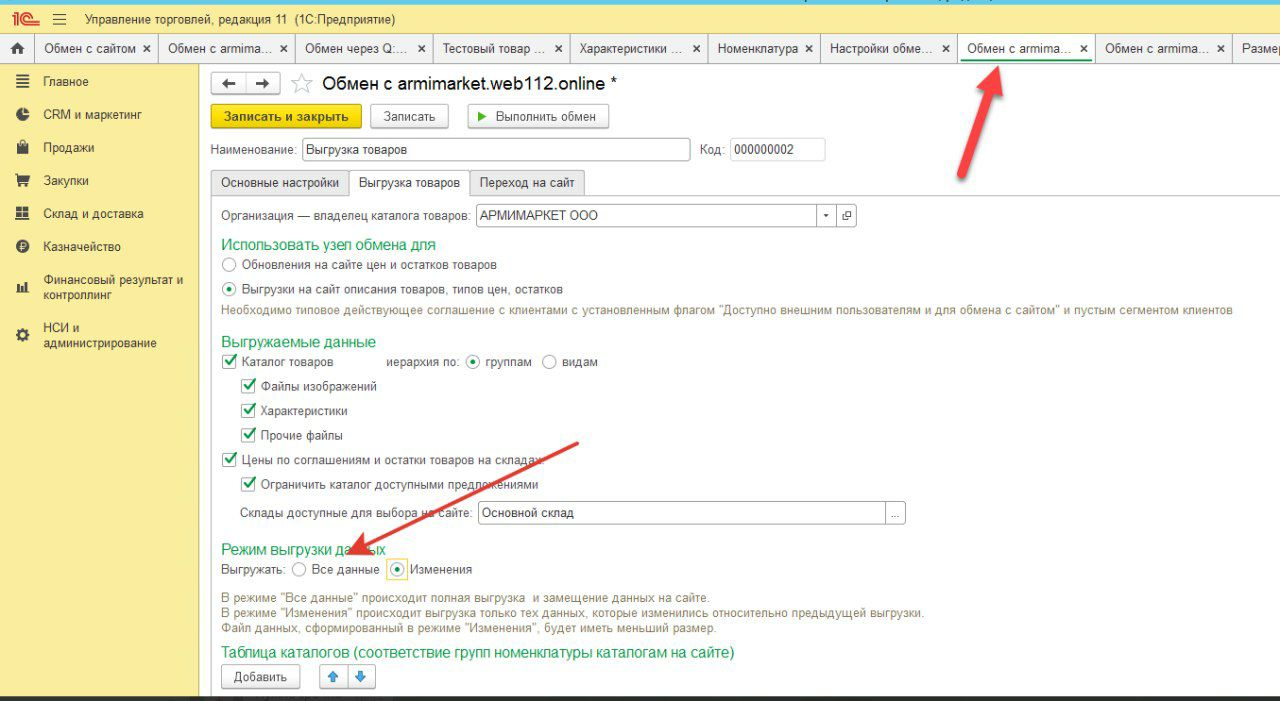Open Финансовый результат и контроллинг section
Screen dimensions: 1280x701
112,287
